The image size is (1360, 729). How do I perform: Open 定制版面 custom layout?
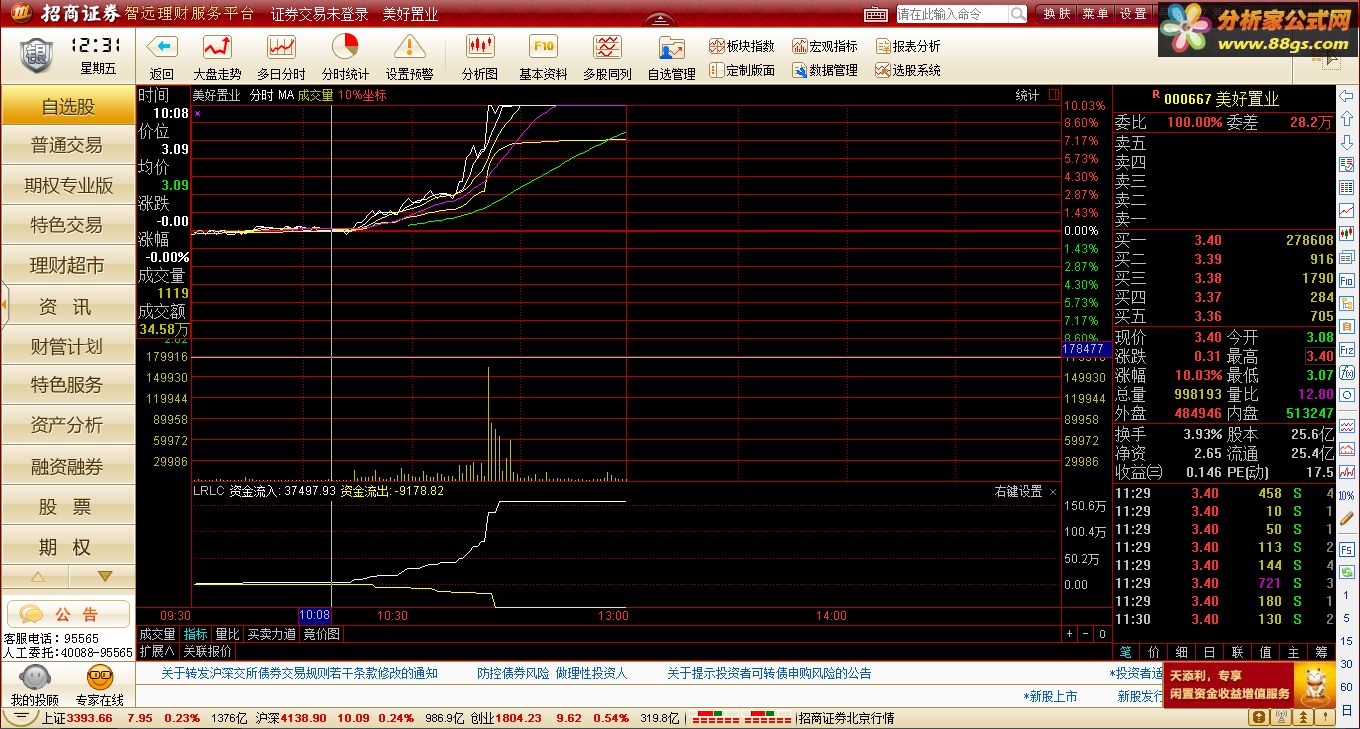pos(742,70)
